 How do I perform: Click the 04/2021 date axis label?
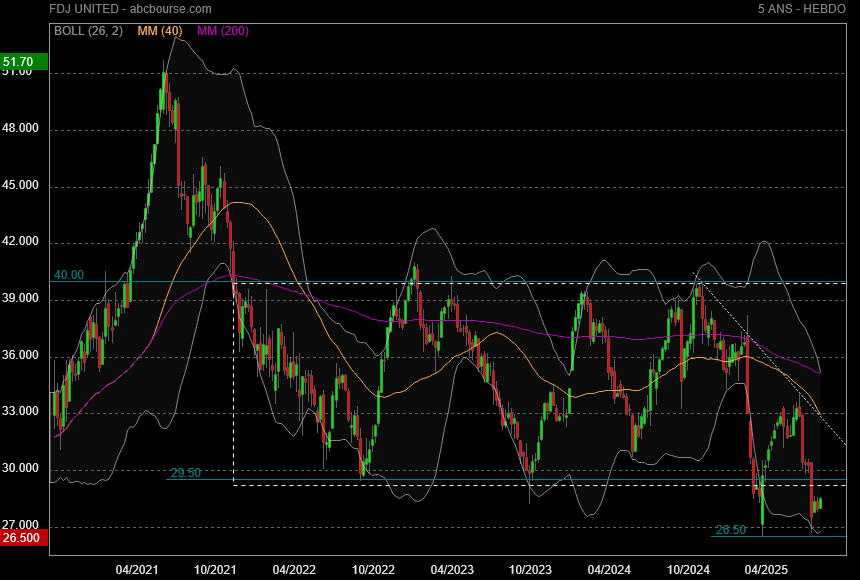[x=137, y=570]
